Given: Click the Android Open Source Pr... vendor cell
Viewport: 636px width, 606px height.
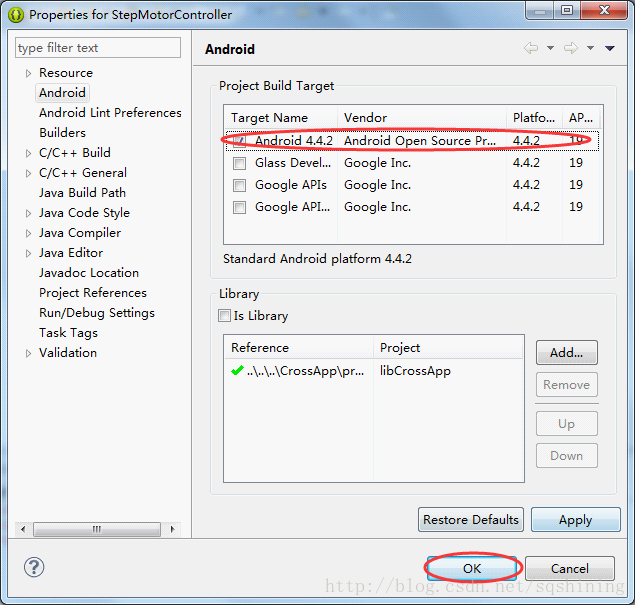Looking at the screenshot, I should 420,141.
